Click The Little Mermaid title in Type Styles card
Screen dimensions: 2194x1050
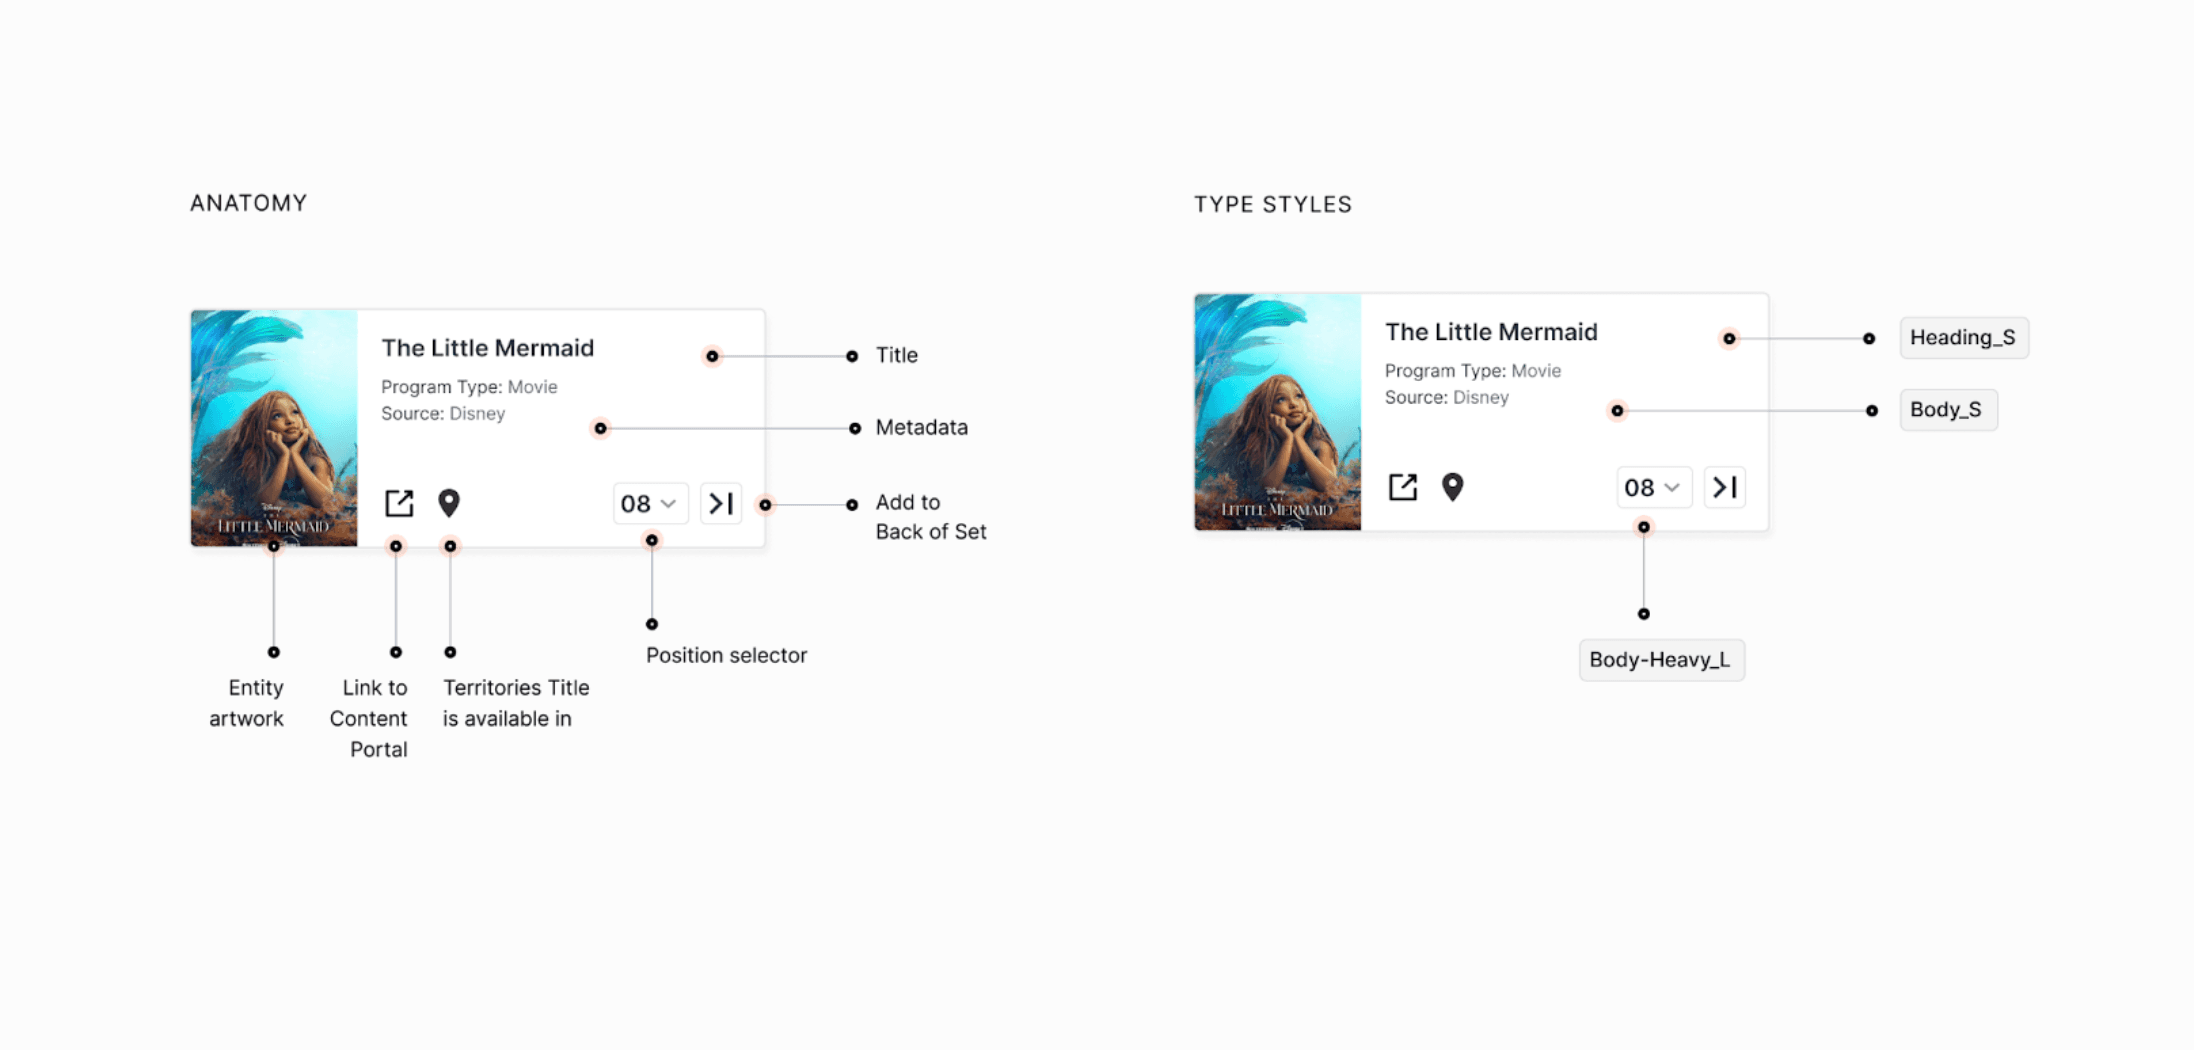[x=1491, y=332]
